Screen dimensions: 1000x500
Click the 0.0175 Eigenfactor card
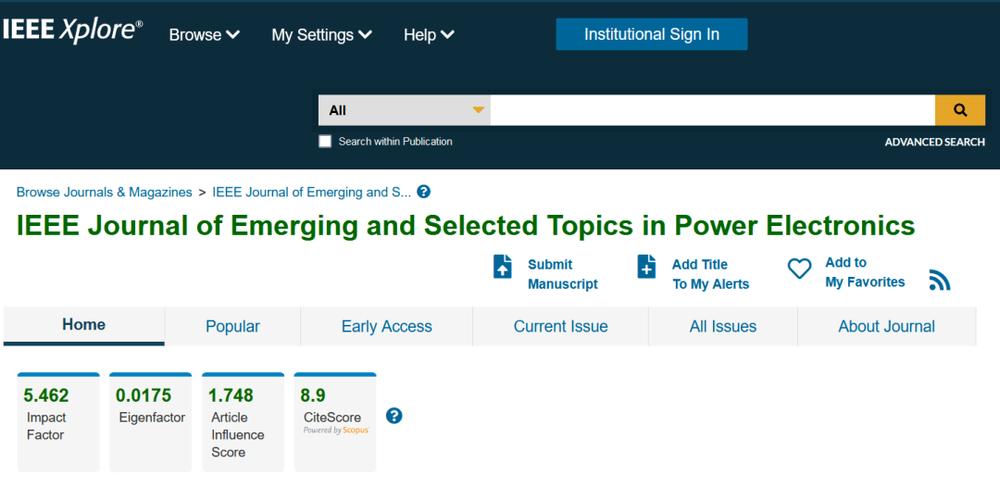151,422
